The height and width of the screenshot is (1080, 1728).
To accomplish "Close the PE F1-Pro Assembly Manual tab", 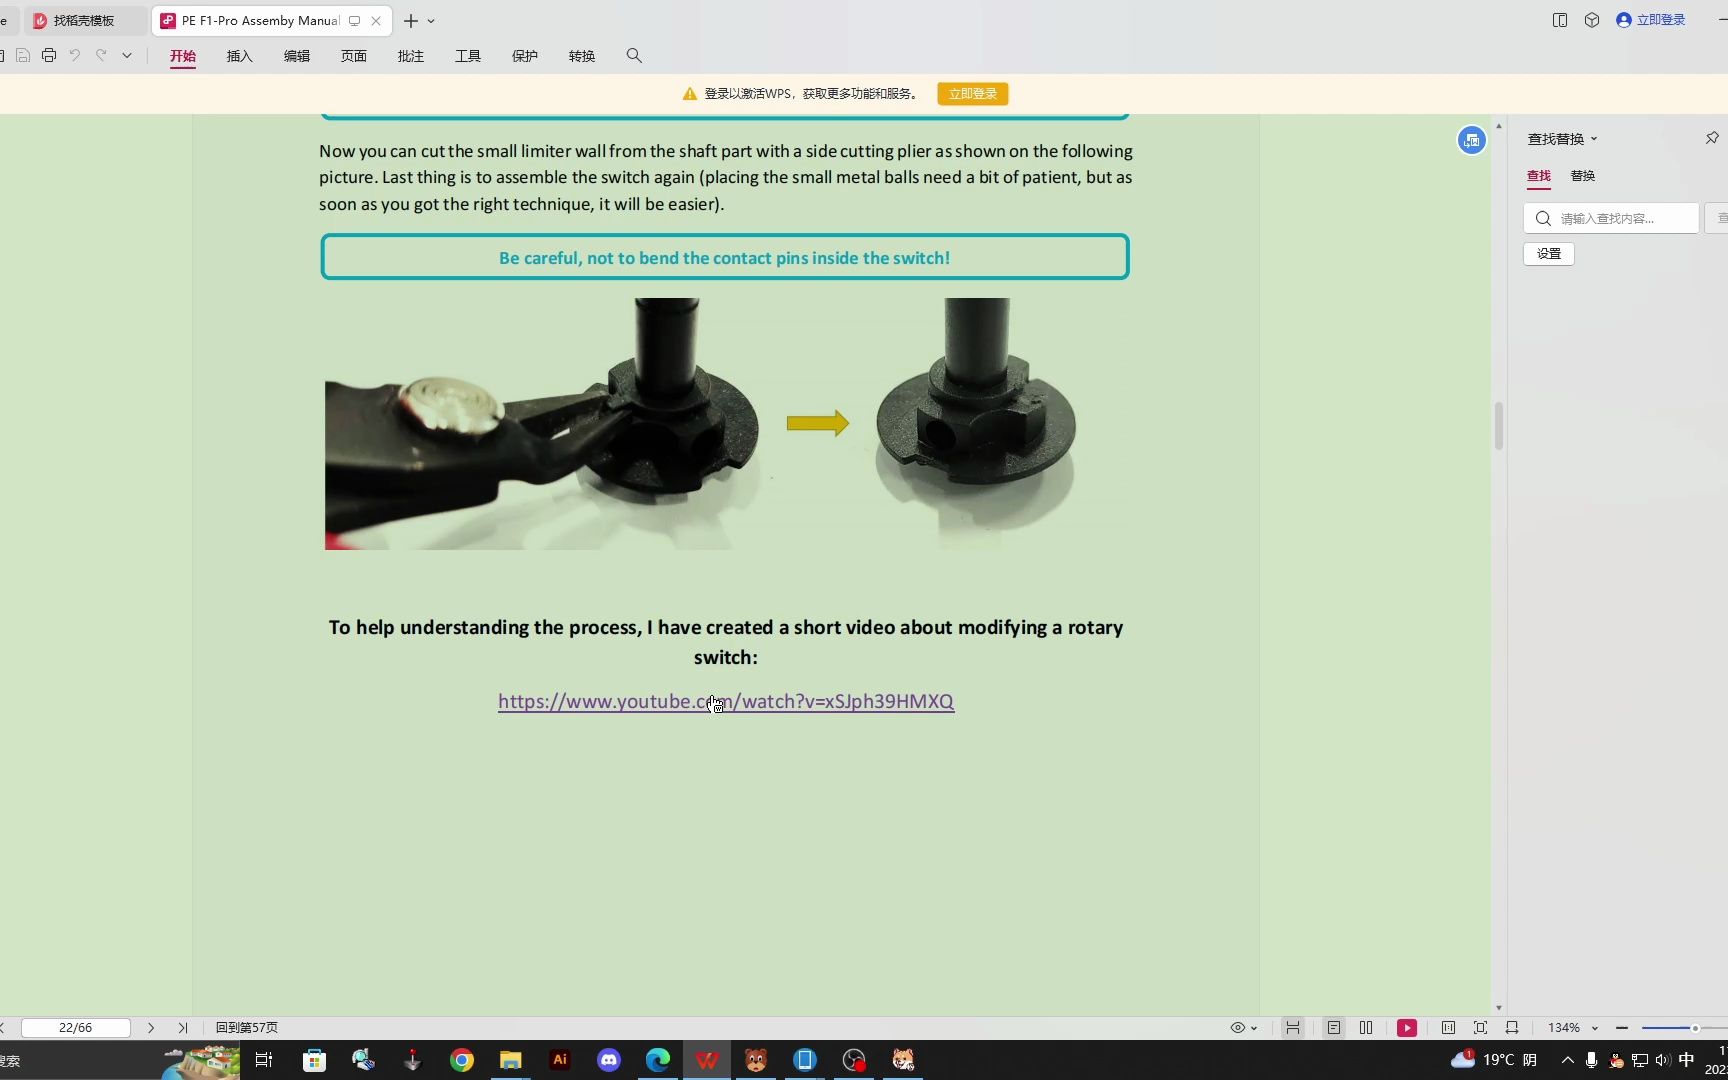I will pyautogui.click(x=376, y=21).
